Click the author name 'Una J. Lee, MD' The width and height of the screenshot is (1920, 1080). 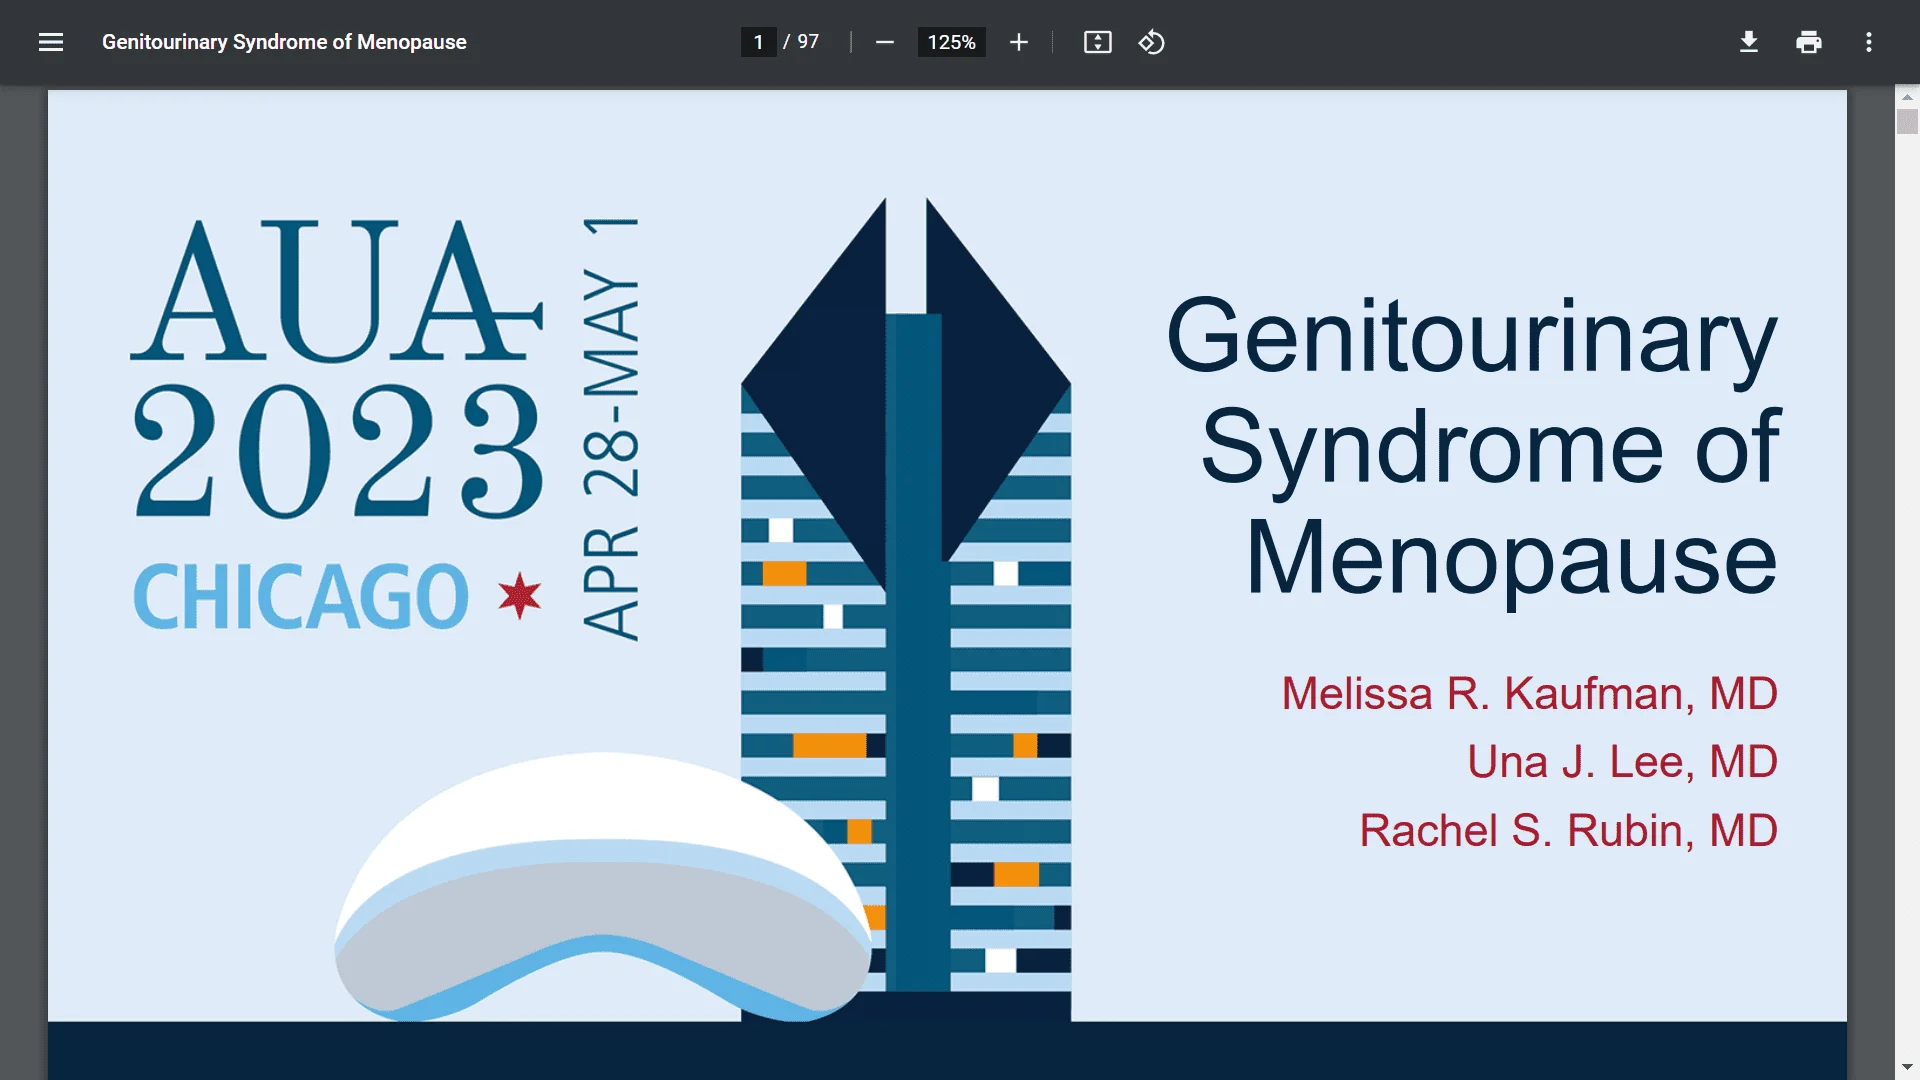click(1622, 761)
